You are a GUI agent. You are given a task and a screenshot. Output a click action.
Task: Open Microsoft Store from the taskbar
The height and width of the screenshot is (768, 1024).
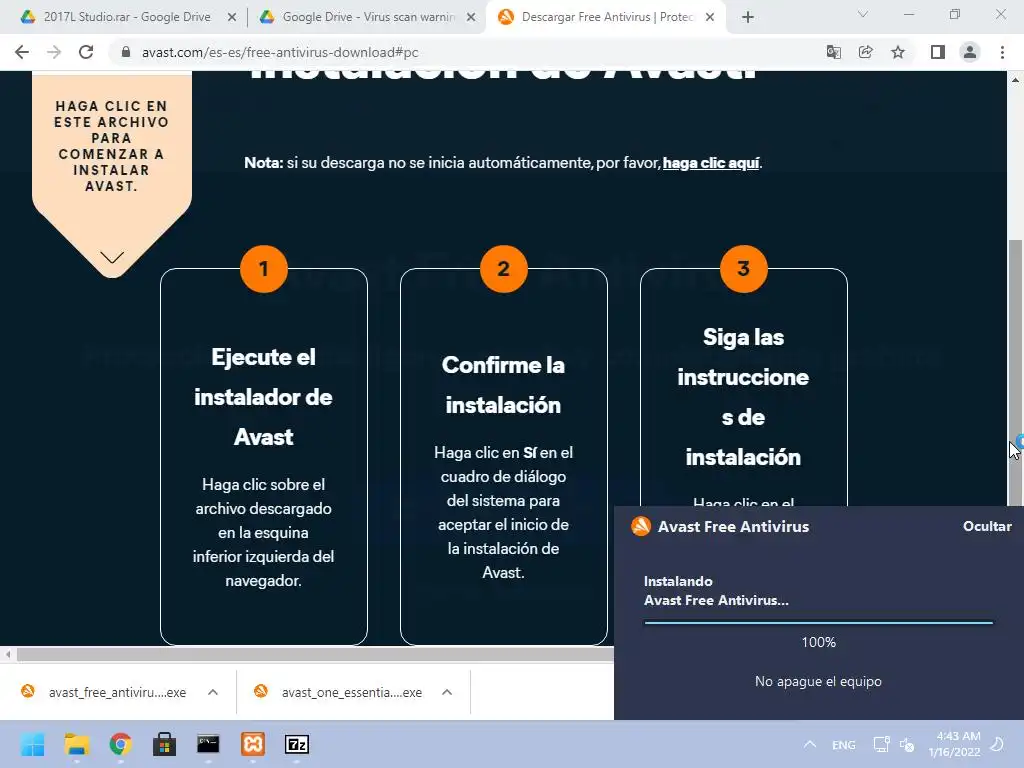164,744
